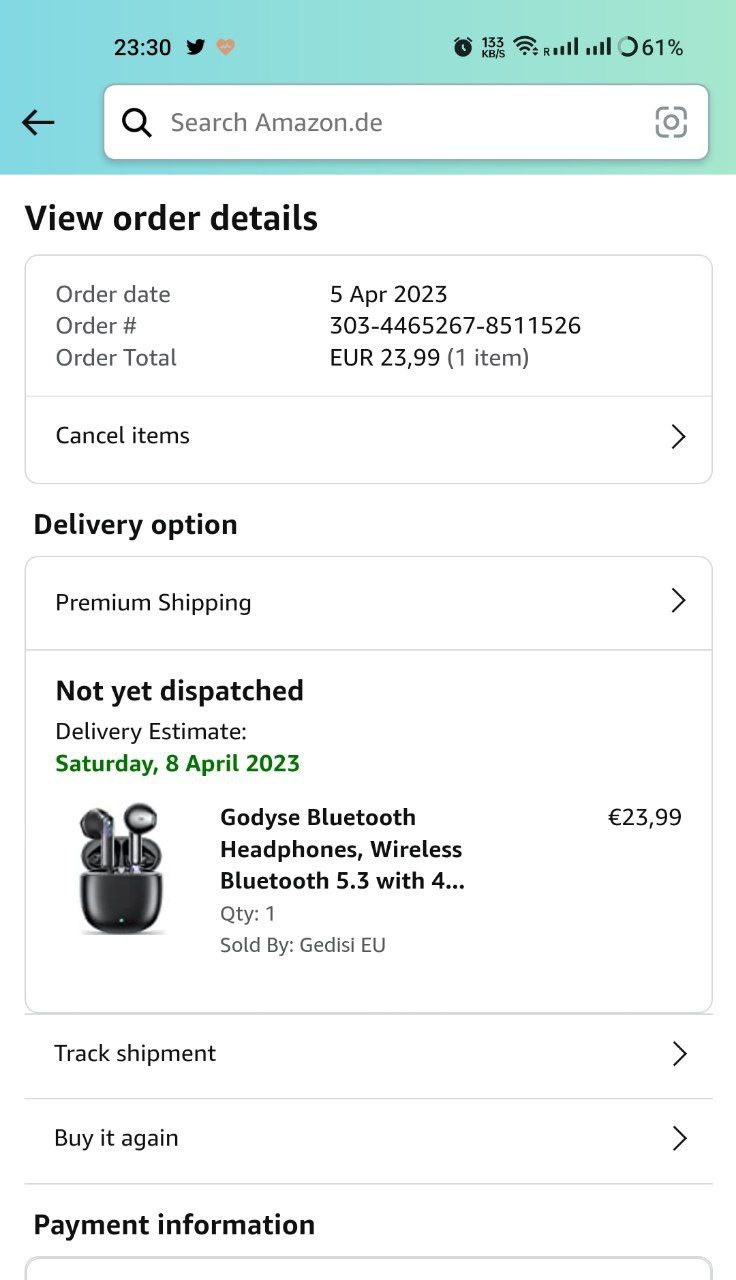Open the Track shipment chevron
This screenshot has width=736, height=1280.
click(x=679, y=1054)
